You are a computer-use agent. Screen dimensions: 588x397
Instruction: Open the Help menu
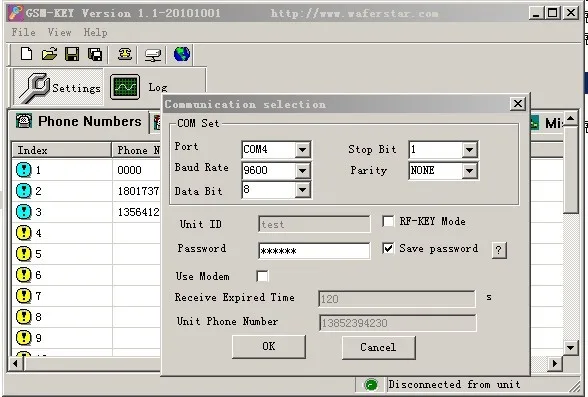(x=95, y=32)
